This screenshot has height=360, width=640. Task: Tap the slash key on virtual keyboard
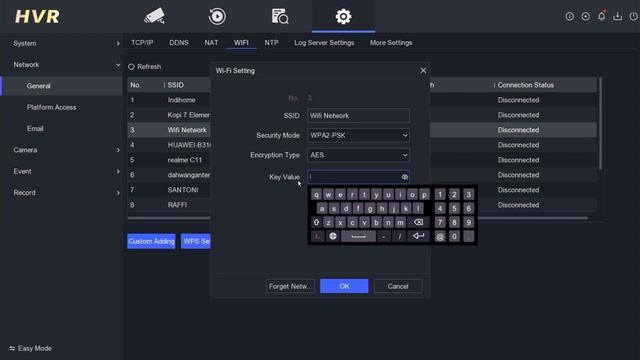[400, 236]
